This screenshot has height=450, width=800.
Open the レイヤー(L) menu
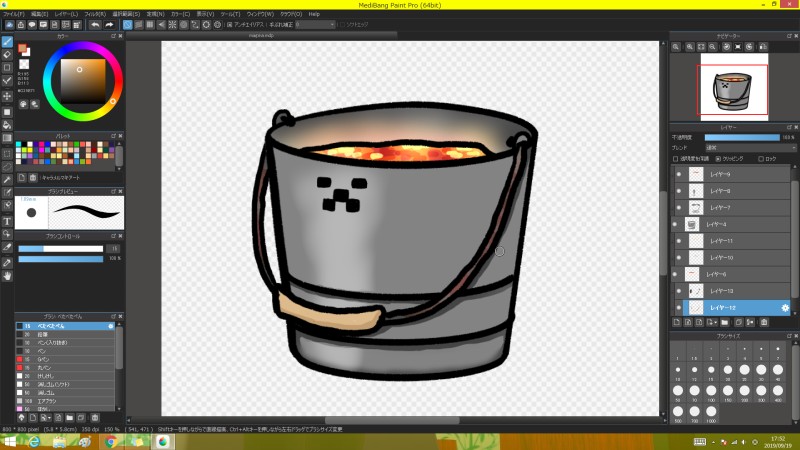coord(66,14)
